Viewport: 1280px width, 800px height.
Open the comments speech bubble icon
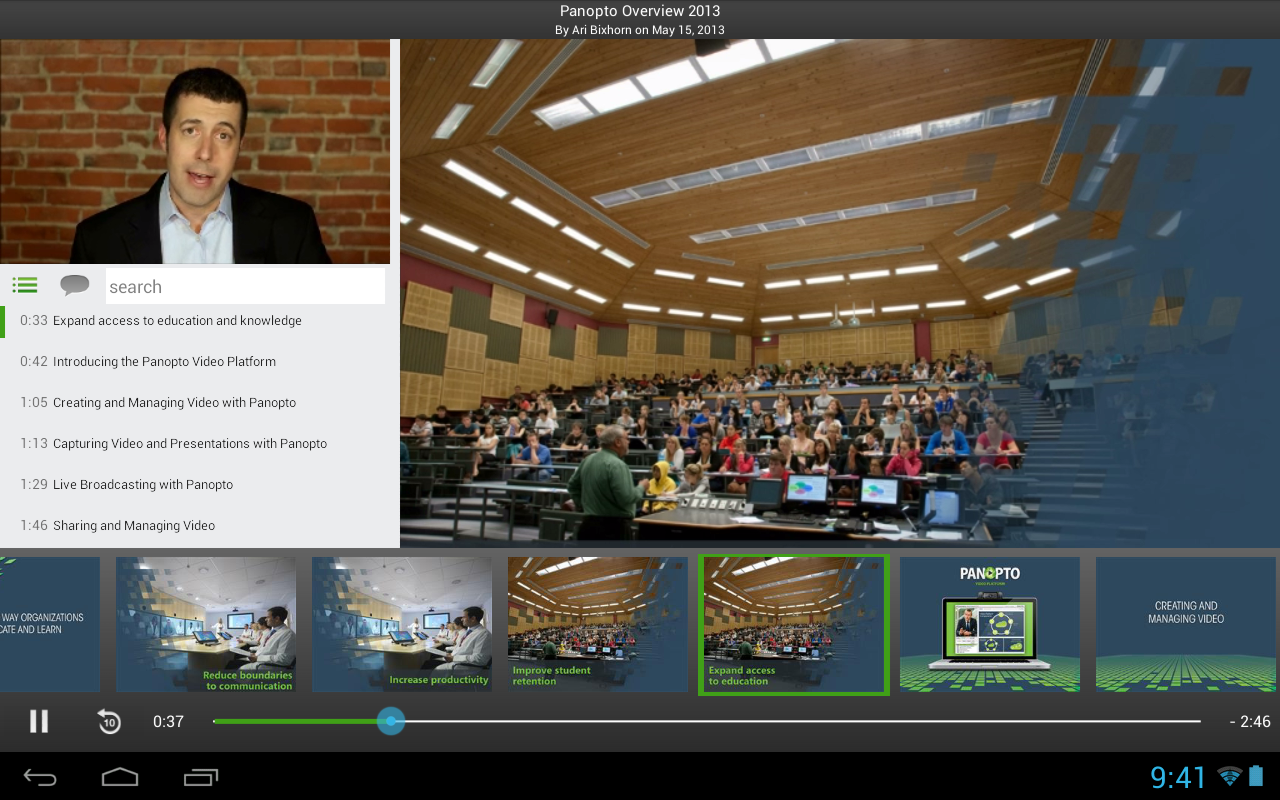click(75, 286)
